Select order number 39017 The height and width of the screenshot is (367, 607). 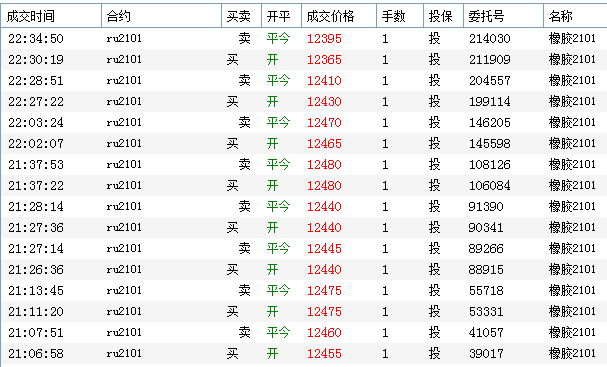(486, 354)
